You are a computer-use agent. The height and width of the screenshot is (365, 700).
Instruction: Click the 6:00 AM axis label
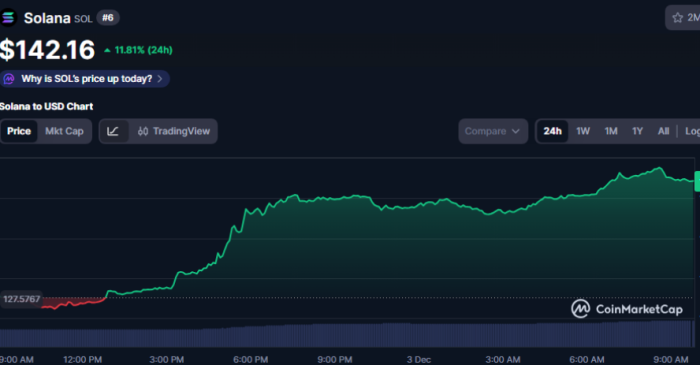pyautogui.click(x=587, y=360)
